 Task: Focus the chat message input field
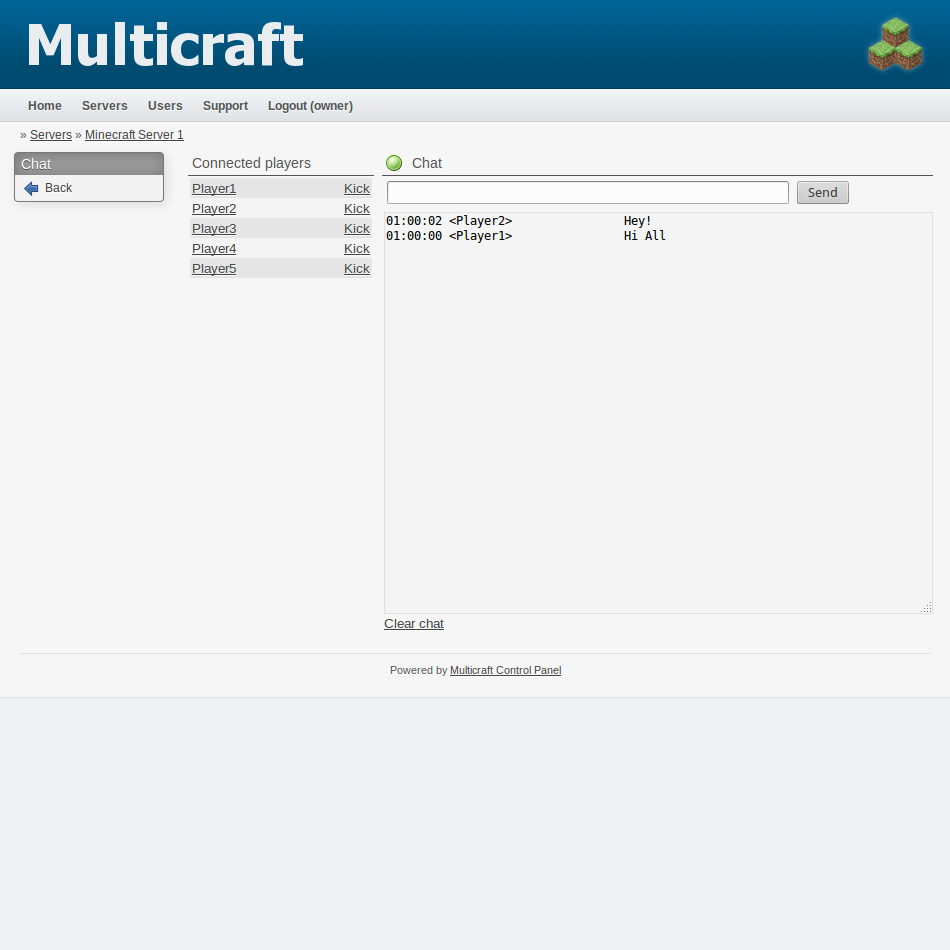(x=588, y=193)
